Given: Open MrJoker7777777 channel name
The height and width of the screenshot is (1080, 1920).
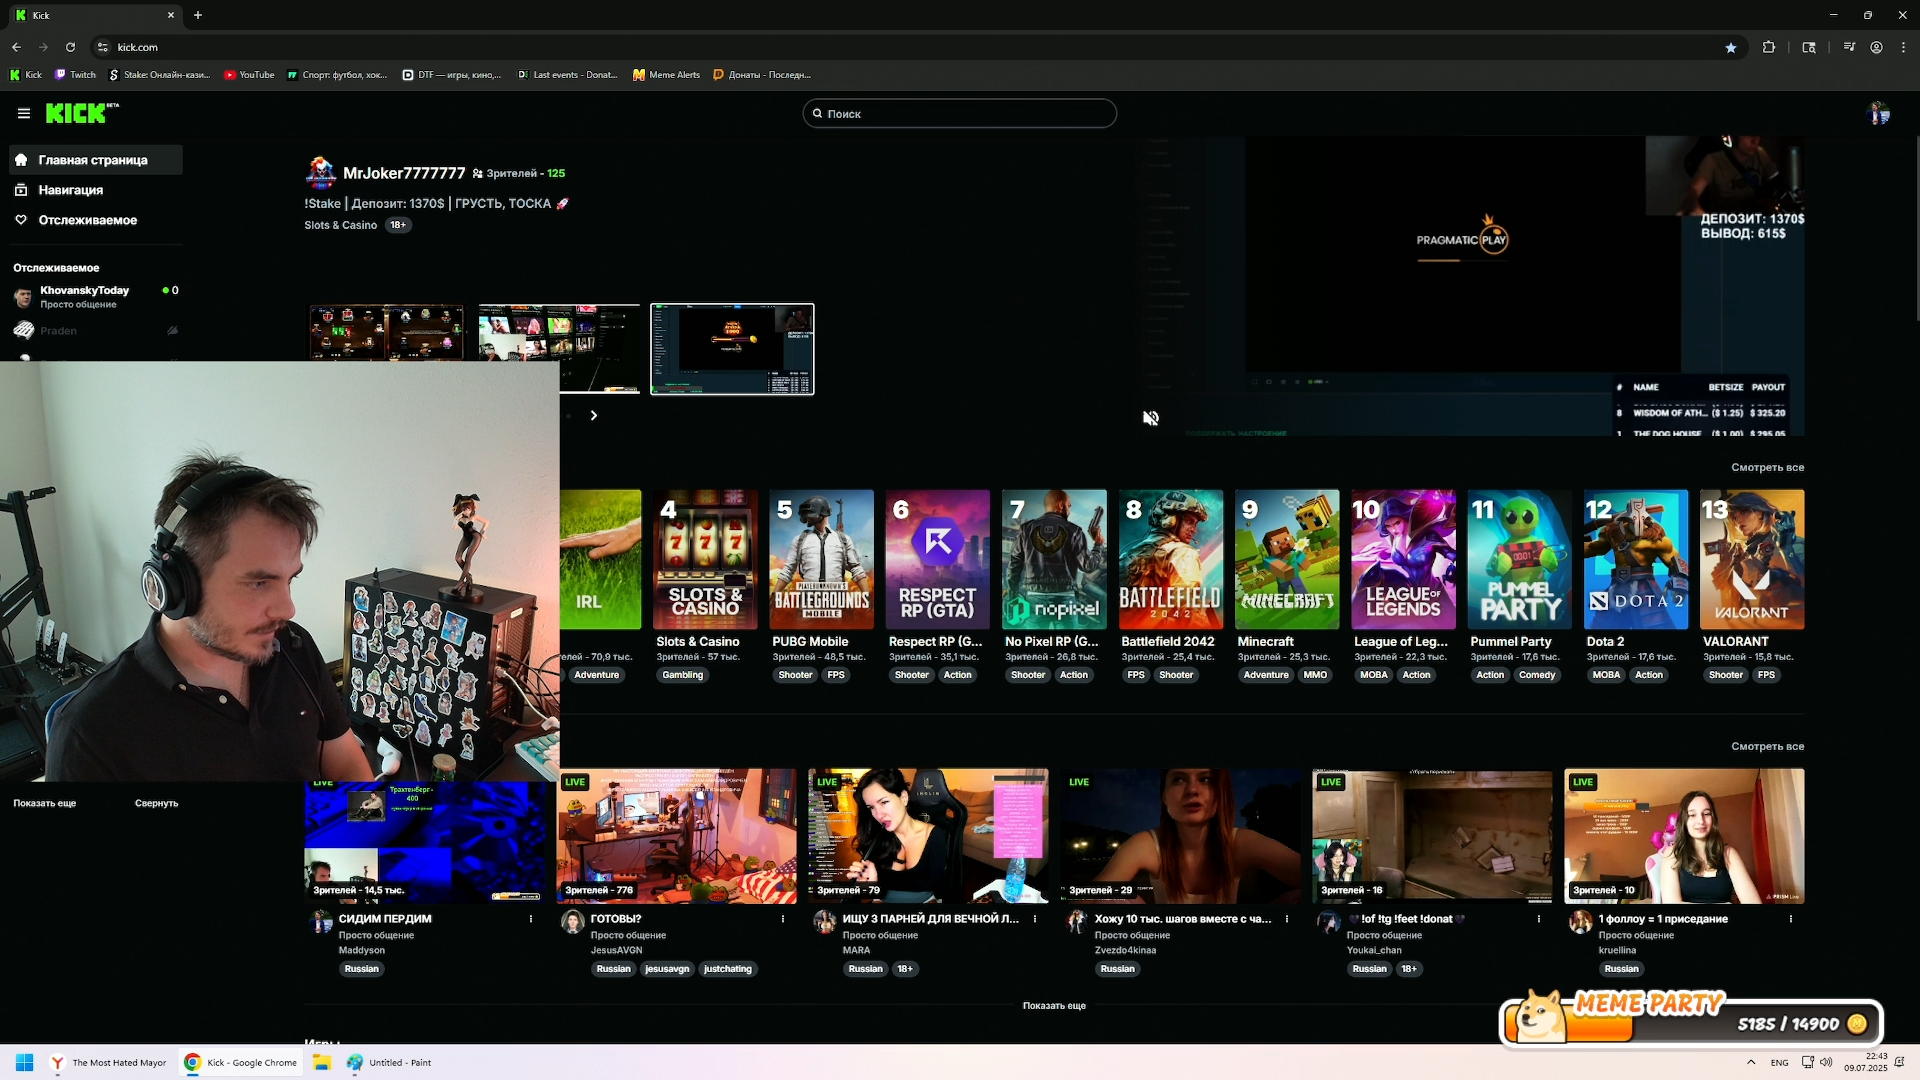Looking at the screenshot, I should [404, 173].
